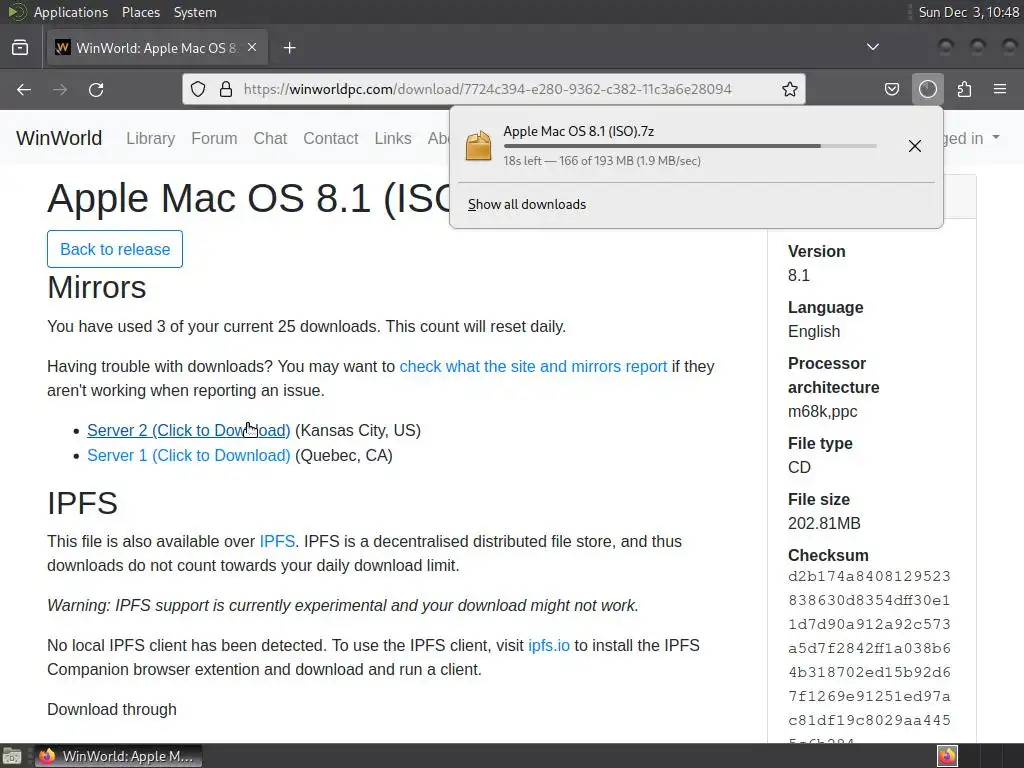This screenshot has height=768, width=1024.
Task: Go back to previous page
Action: click(24, 89)
